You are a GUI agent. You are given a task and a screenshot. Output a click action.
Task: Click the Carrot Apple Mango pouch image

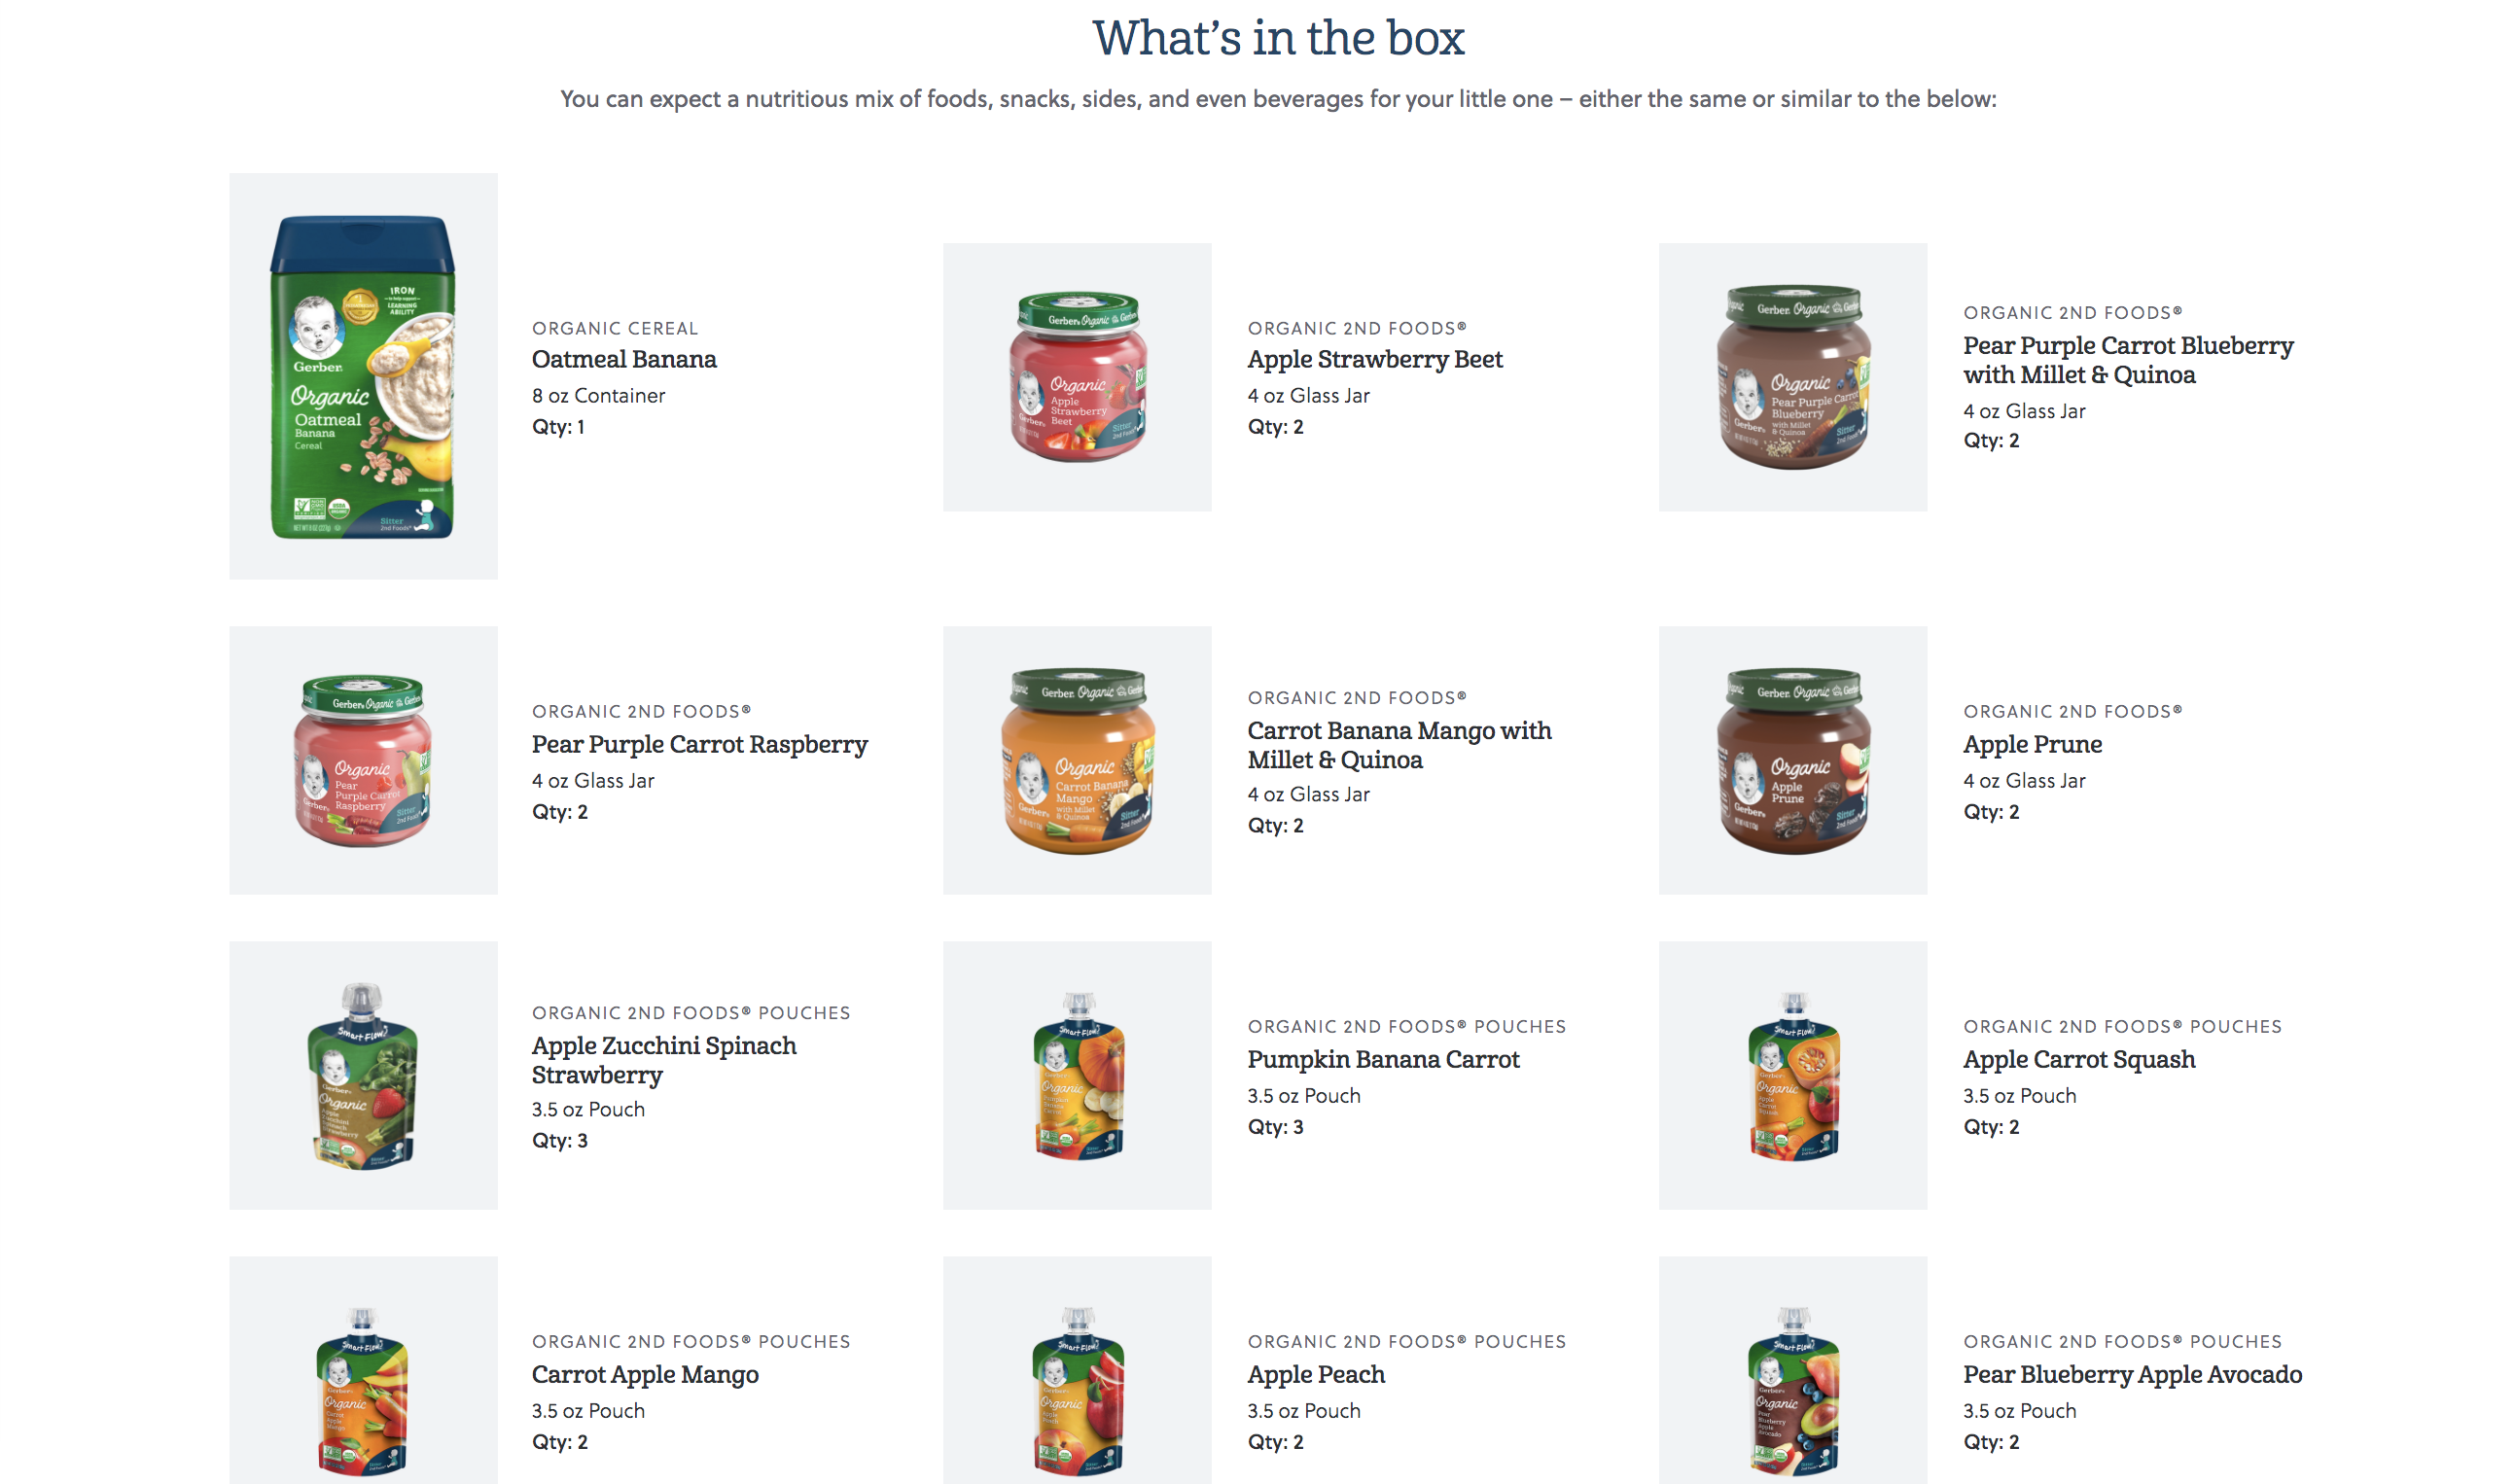click(x=363, y=1388)
